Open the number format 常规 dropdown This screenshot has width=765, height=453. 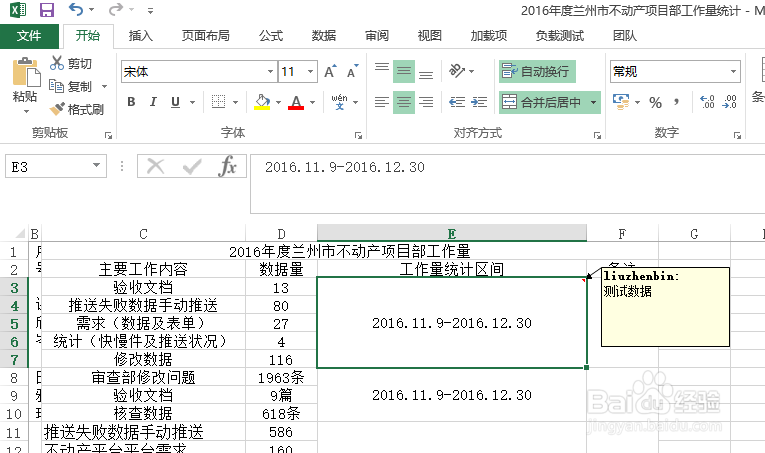pyautogui.click(x=733, y=72)
